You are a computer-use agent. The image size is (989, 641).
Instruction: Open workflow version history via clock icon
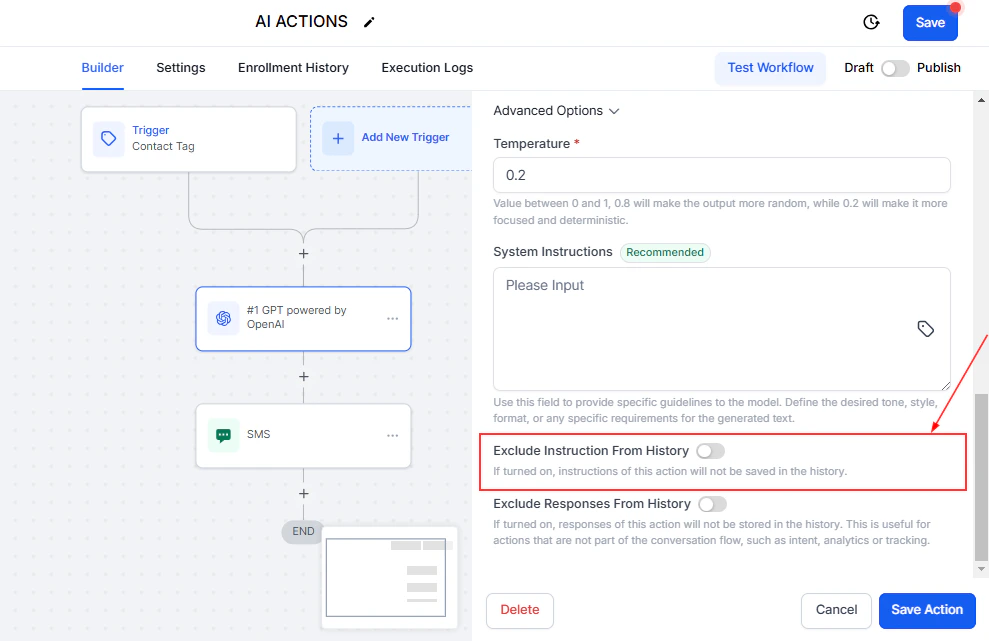870,21
